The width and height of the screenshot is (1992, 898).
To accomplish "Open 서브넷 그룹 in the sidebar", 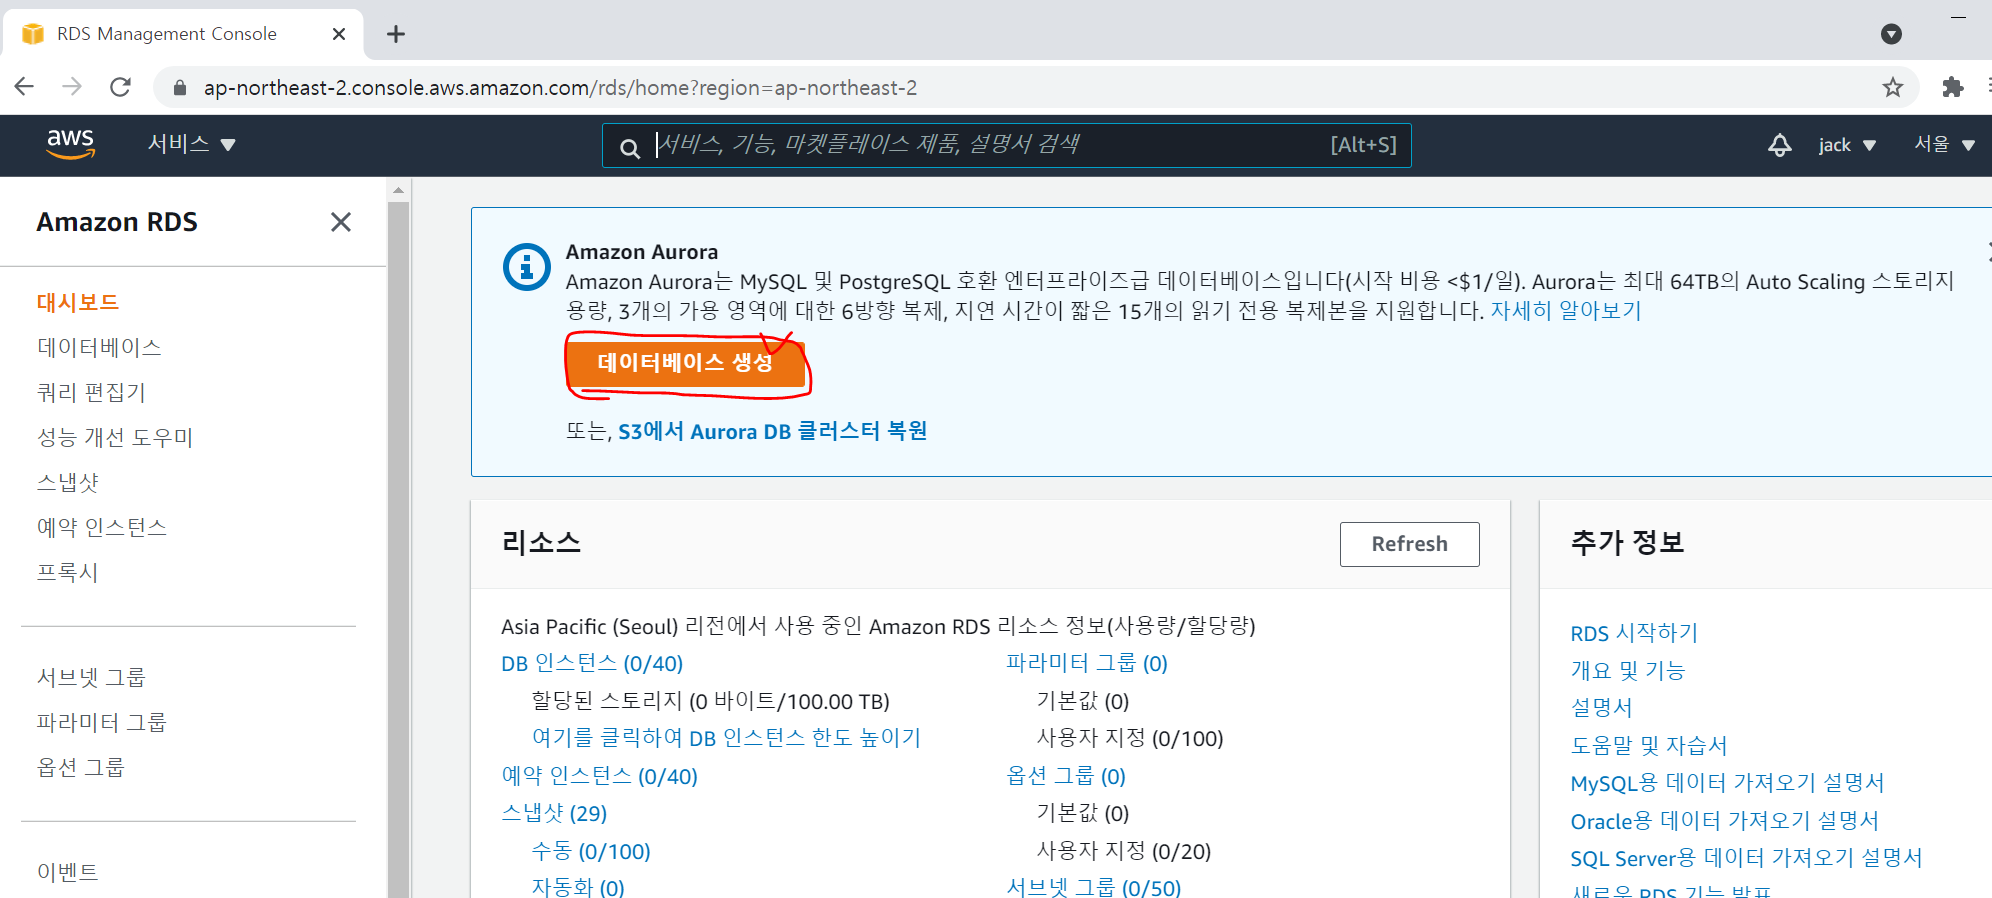I will 91,677.
